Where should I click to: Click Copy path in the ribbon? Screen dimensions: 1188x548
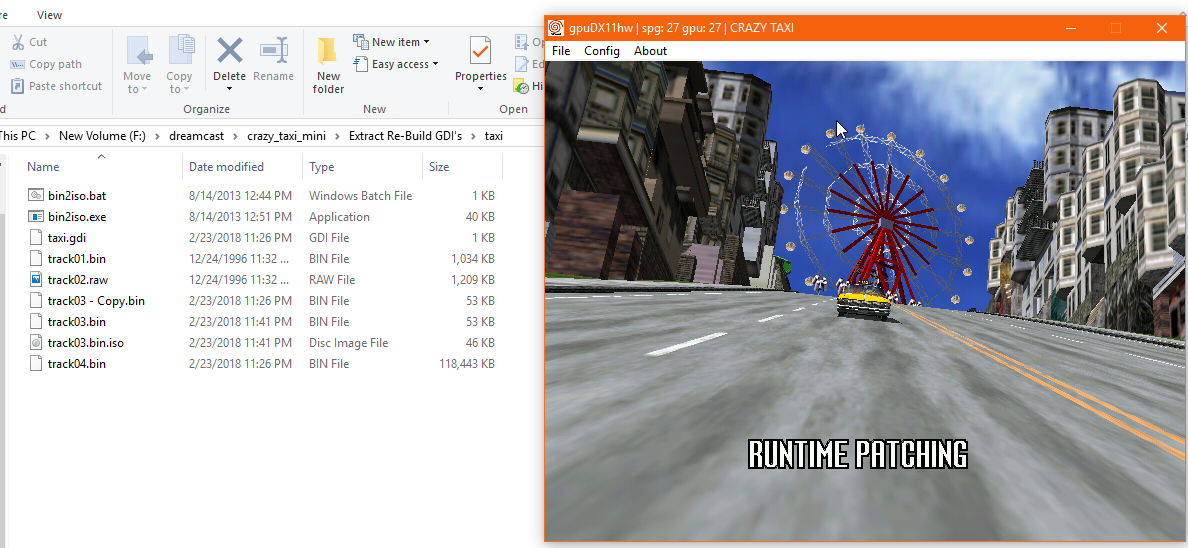(x=46, y=64)
